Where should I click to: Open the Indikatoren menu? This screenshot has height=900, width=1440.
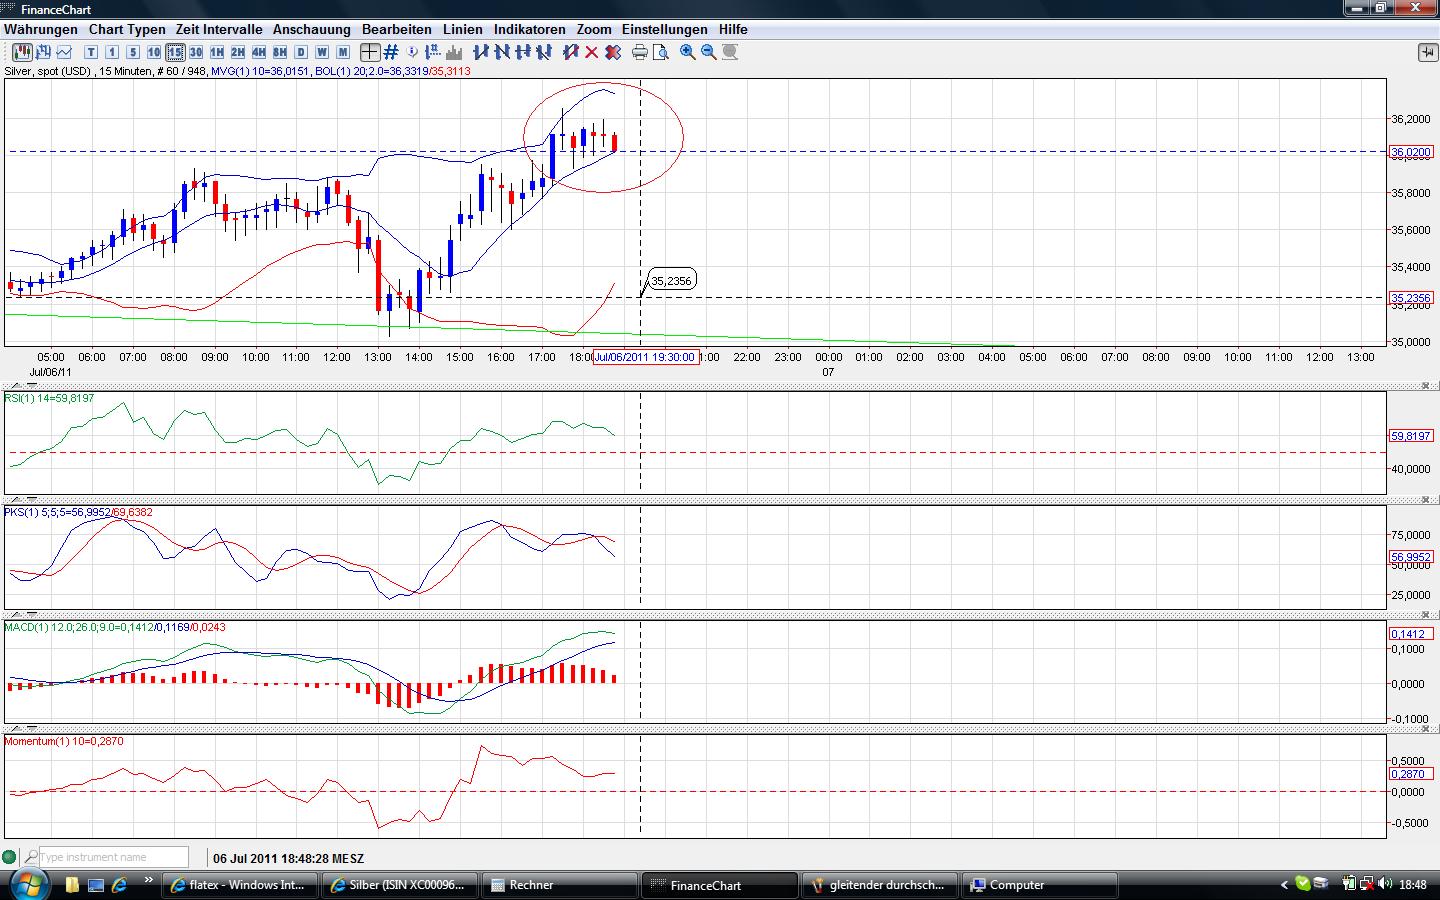click(x=529, y=29)
